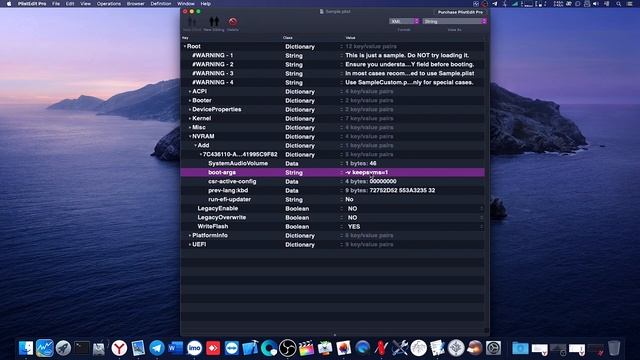
Task: Open the Help menu
Action: (206, 4)
